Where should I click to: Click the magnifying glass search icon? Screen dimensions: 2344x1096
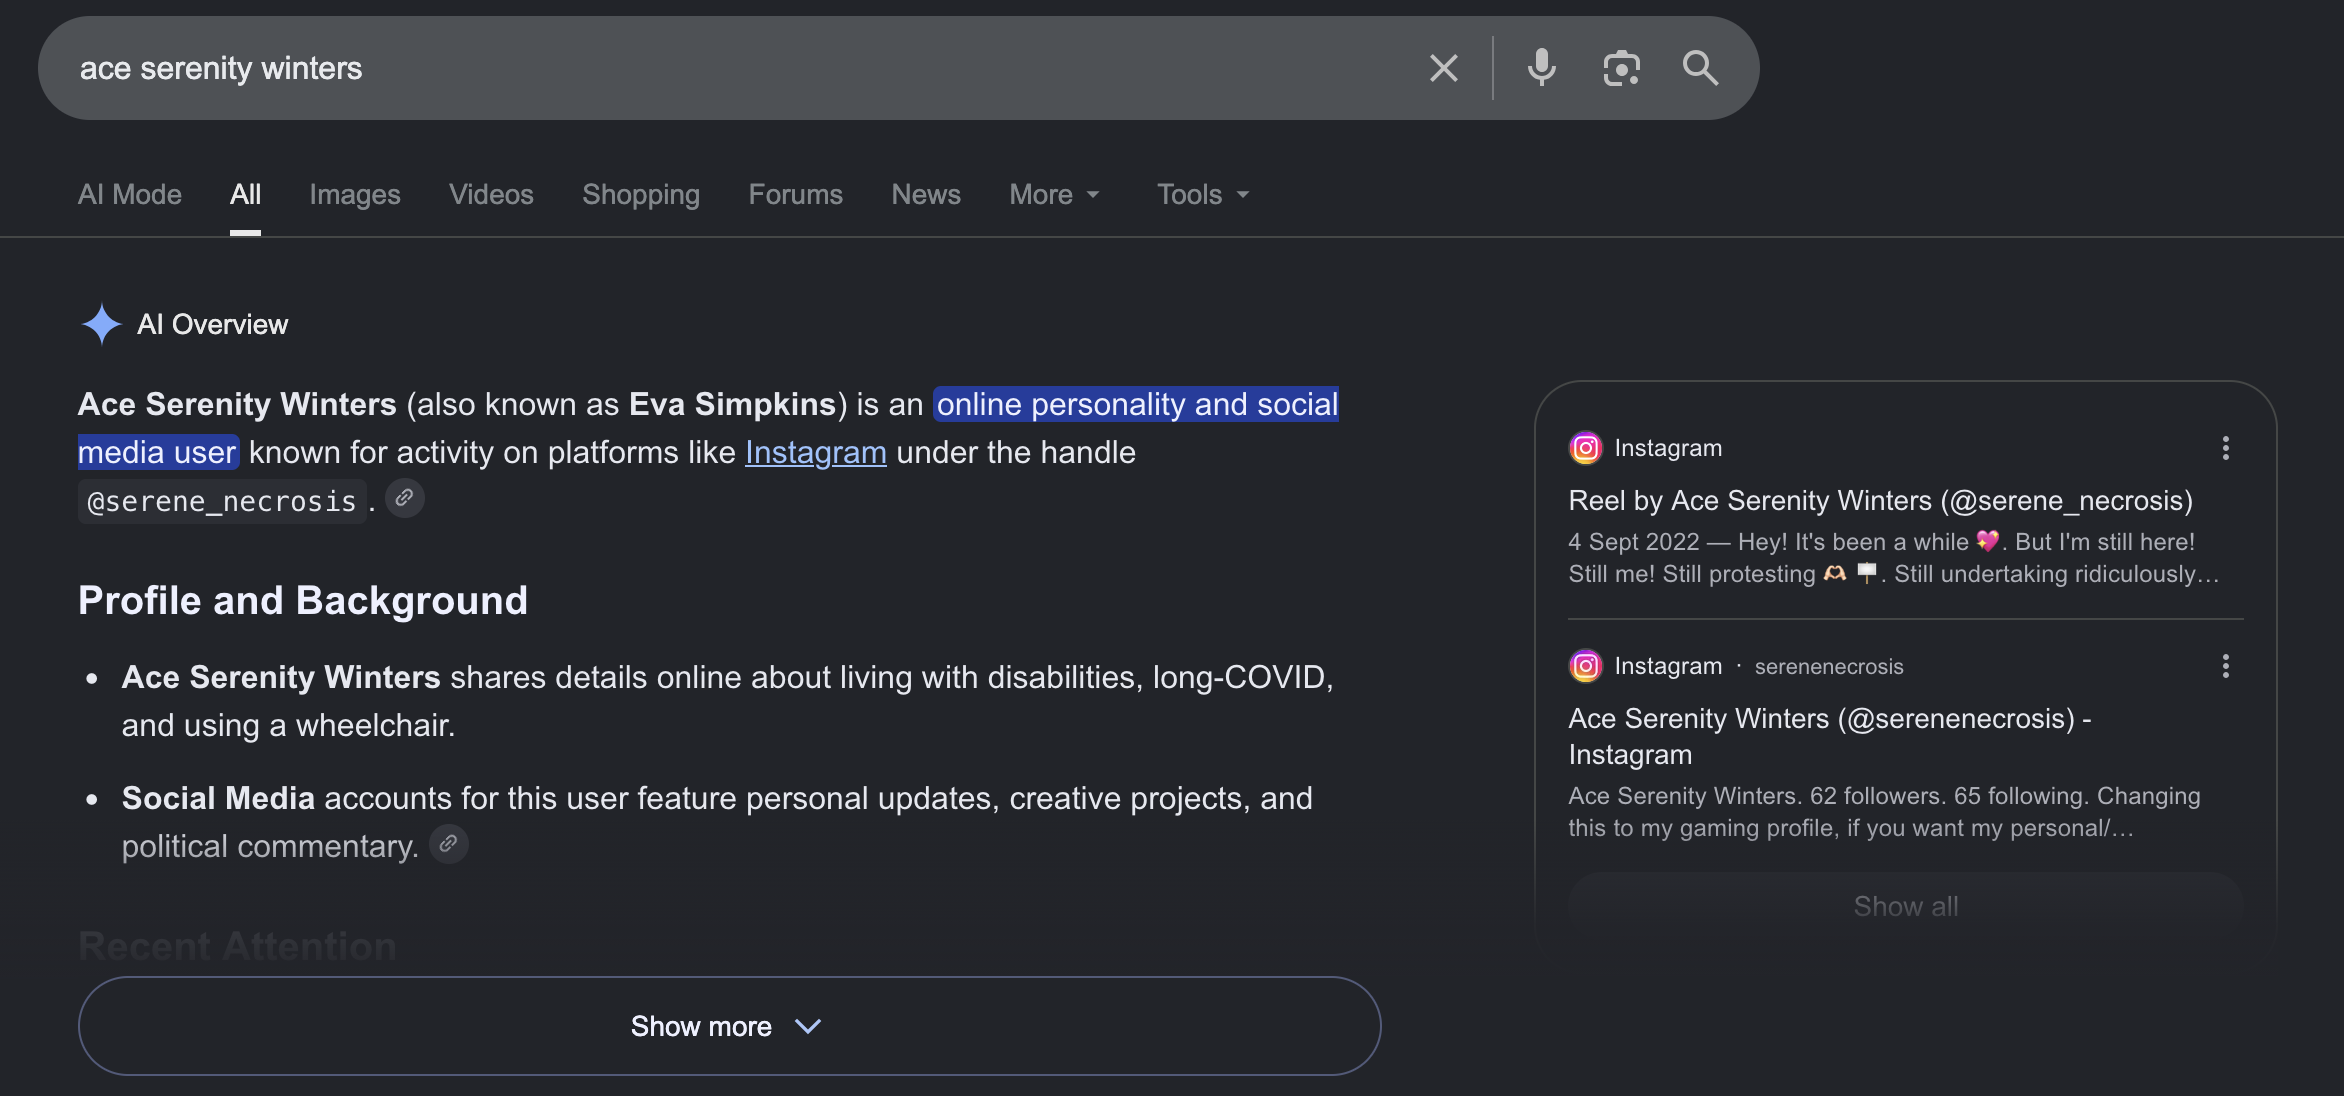[x=1700, y=68]
